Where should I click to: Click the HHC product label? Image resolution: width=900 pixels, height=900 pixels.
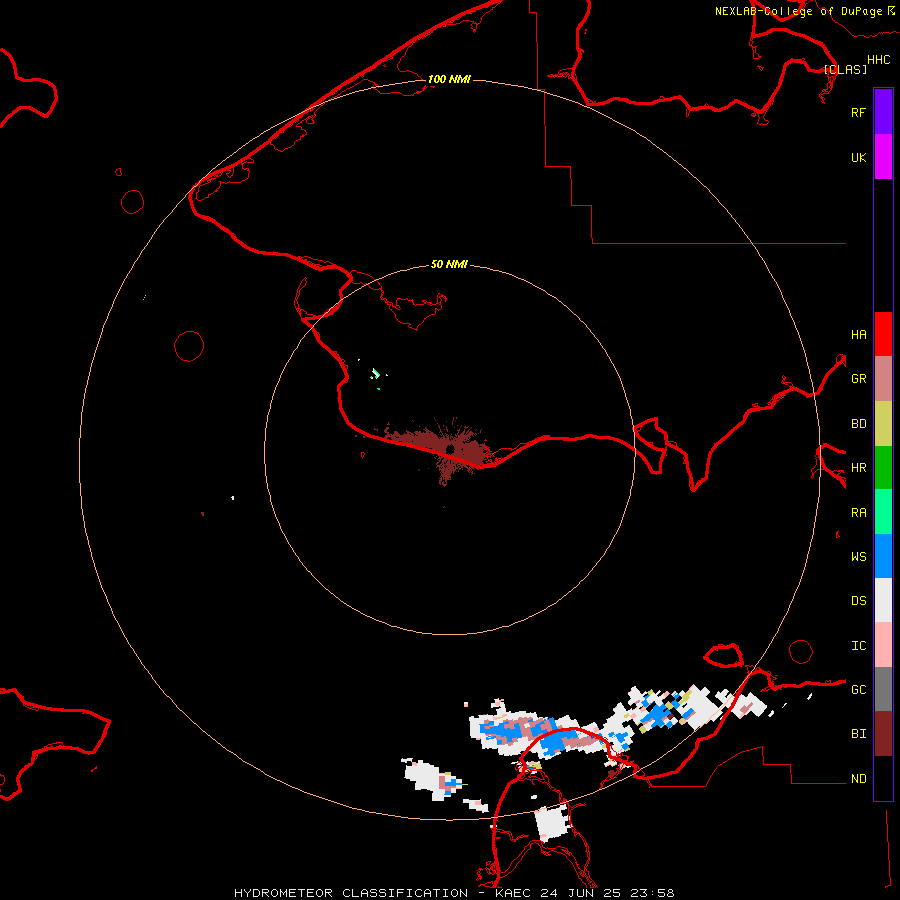point(878,59)
